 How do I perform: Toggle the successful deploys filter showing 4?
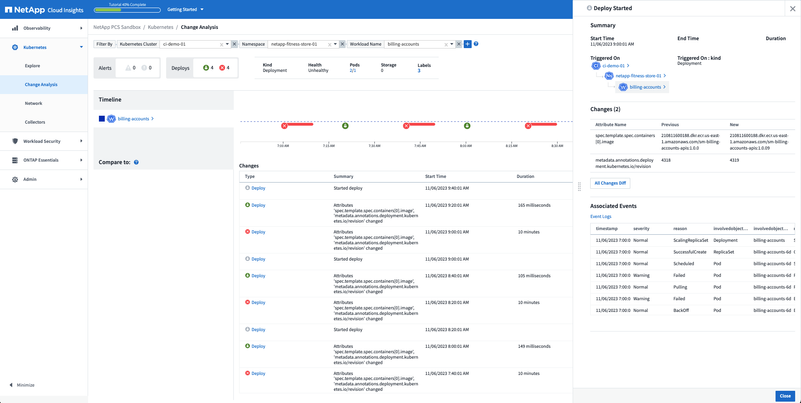(209, 68)
